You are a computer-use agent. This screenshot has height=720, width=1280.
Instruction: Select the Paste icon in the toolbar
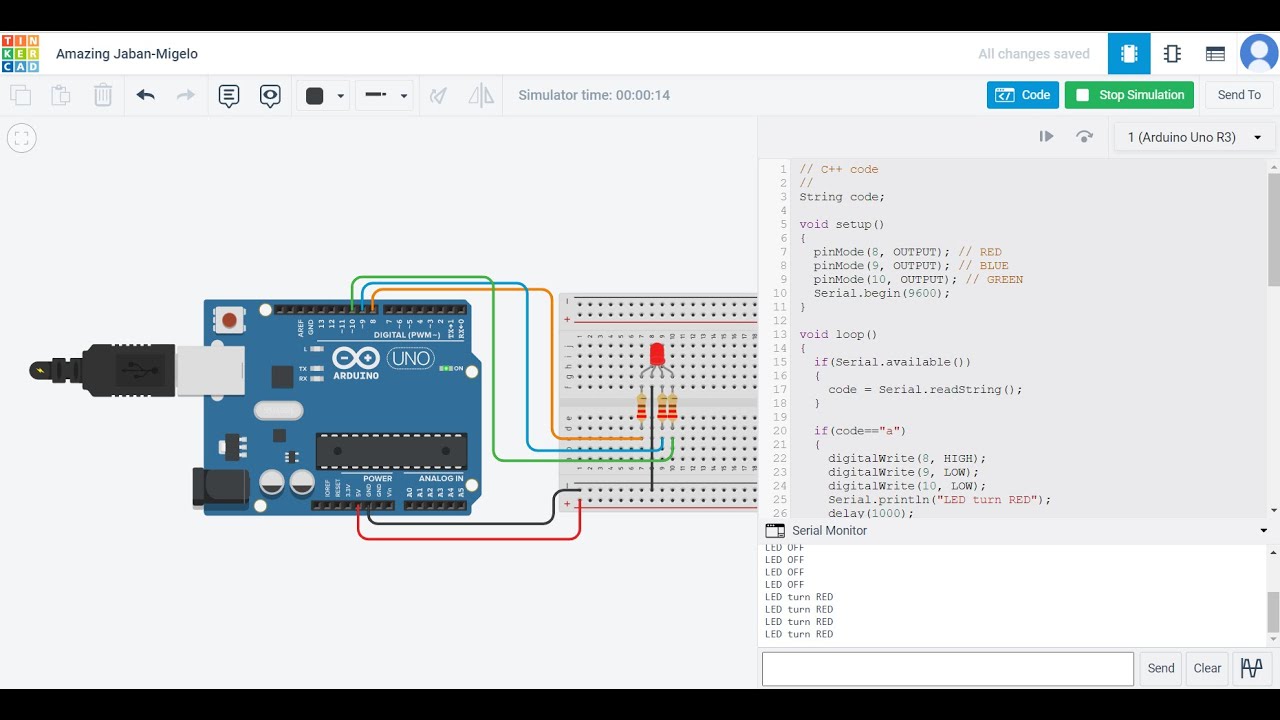point(61,96)
